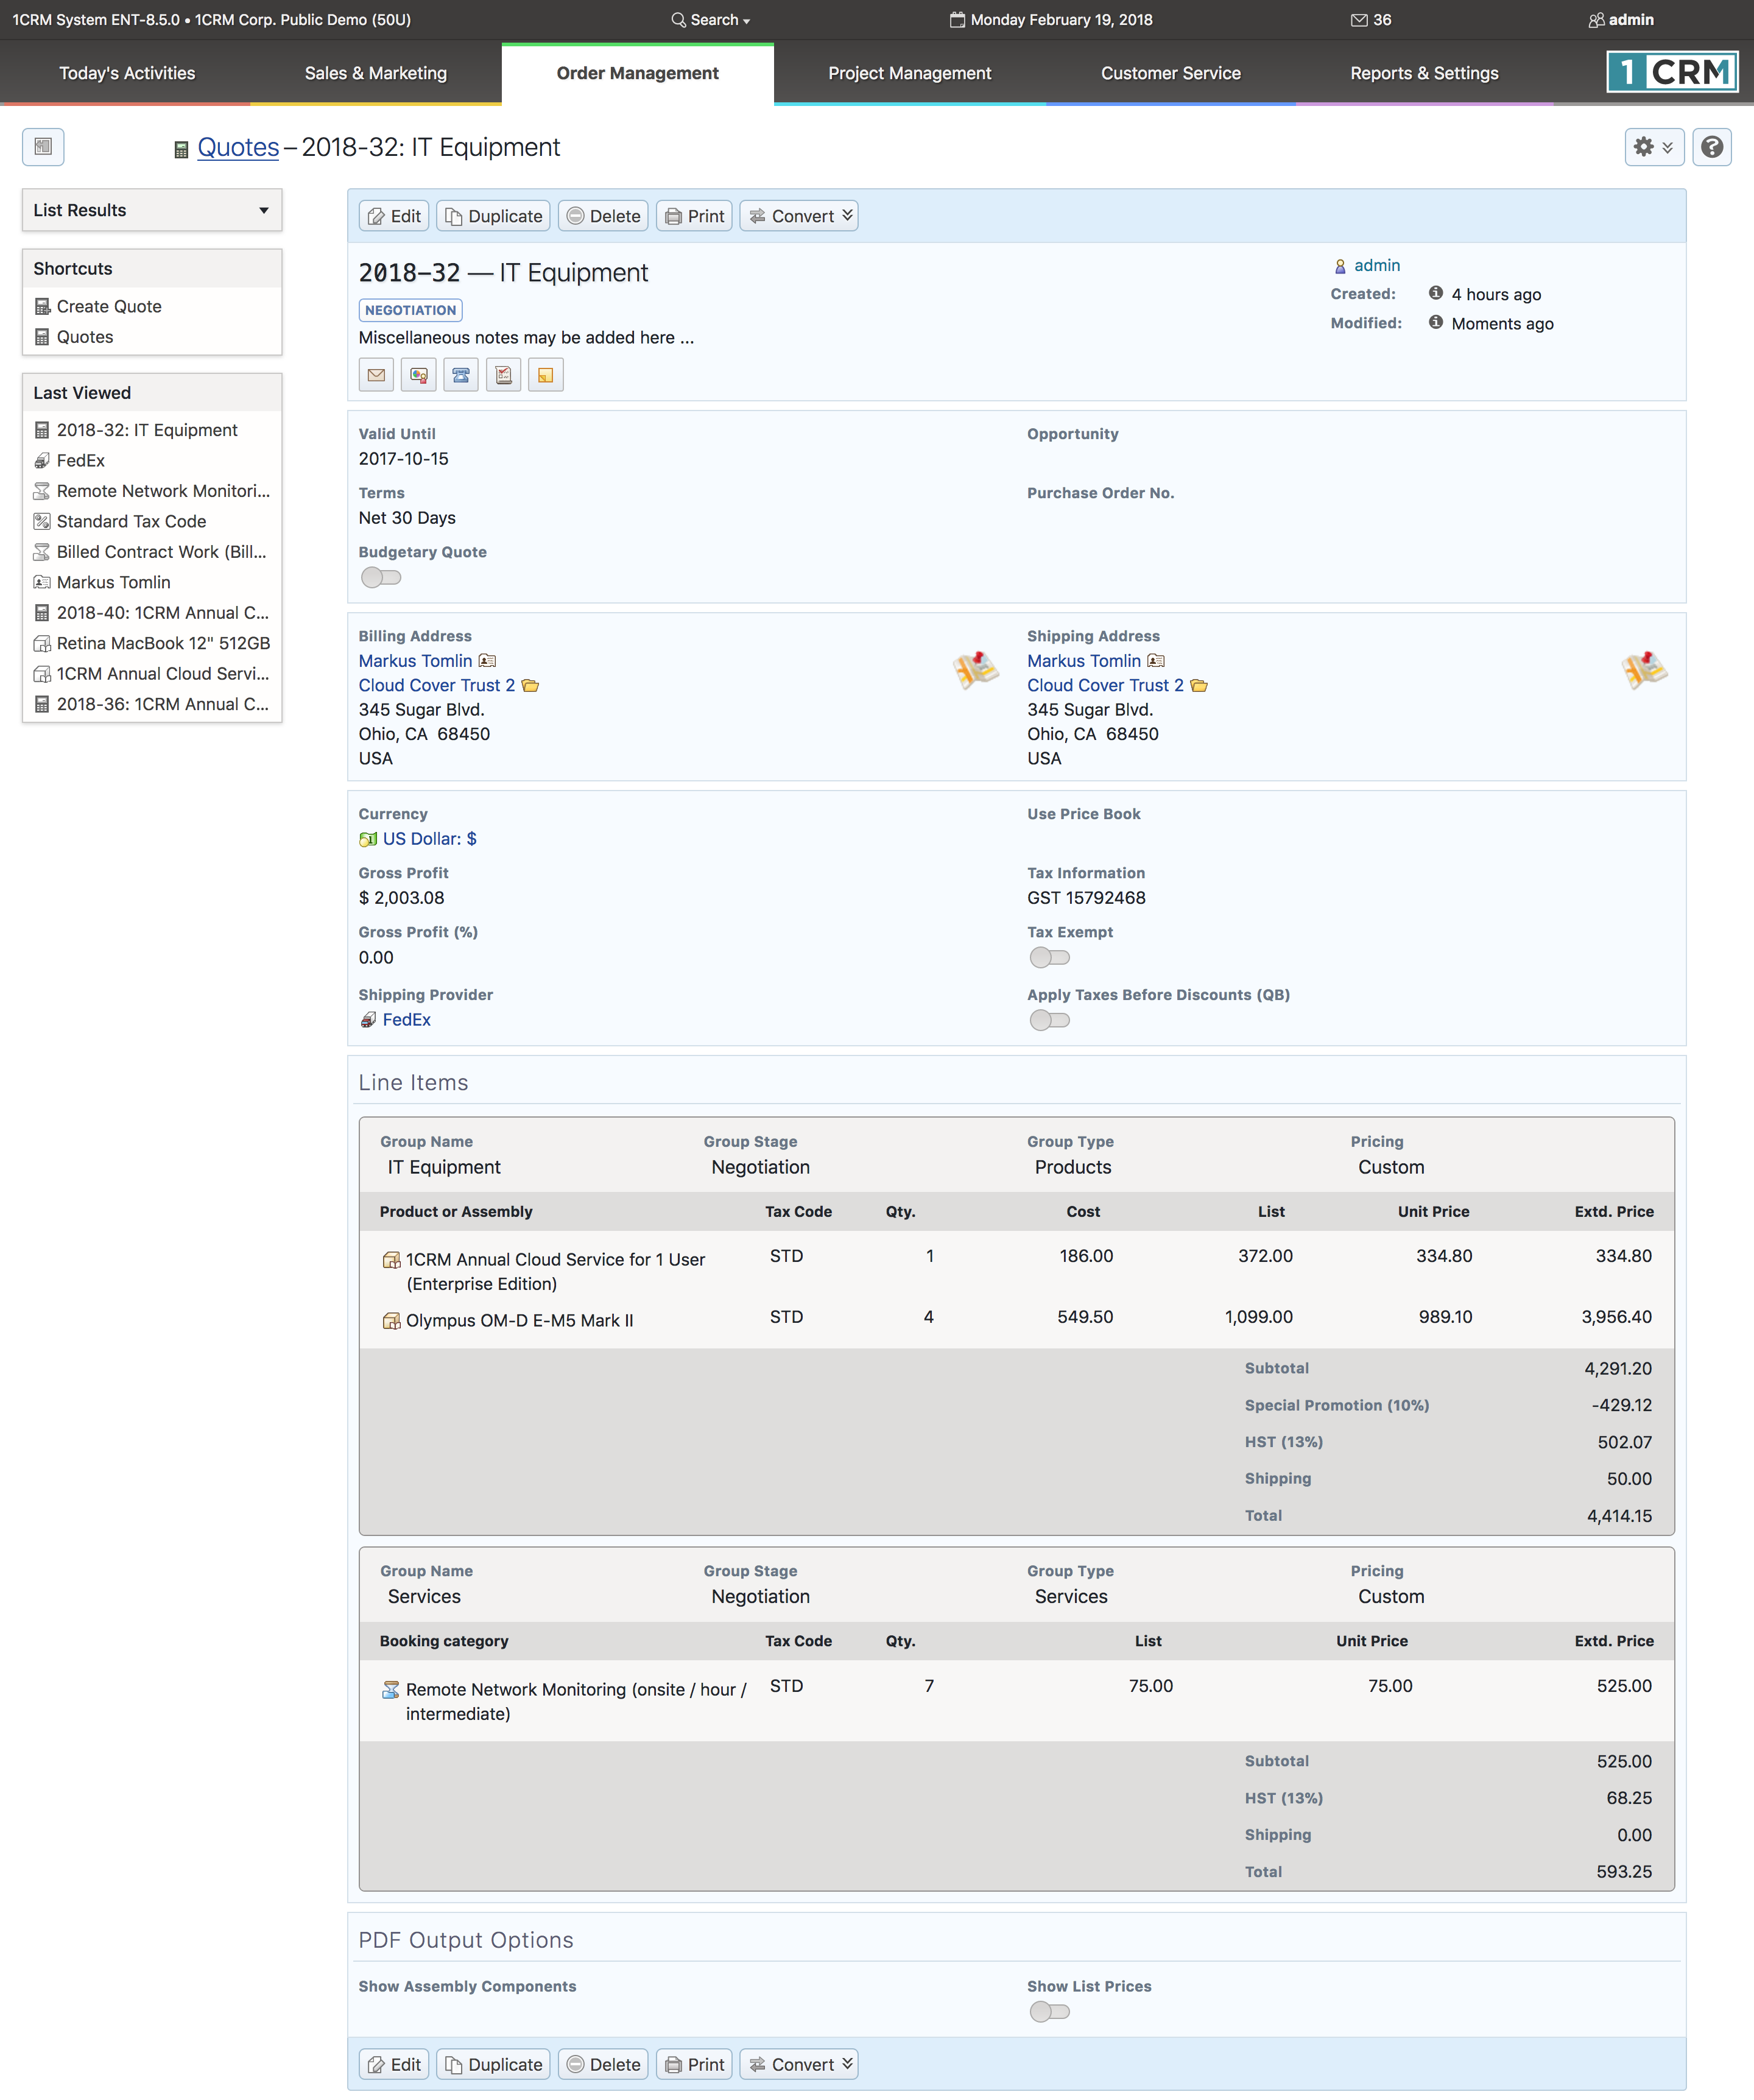Select the Order Management tab
The height and width of the screenshot is (2100, 1754).
[638, 73]
